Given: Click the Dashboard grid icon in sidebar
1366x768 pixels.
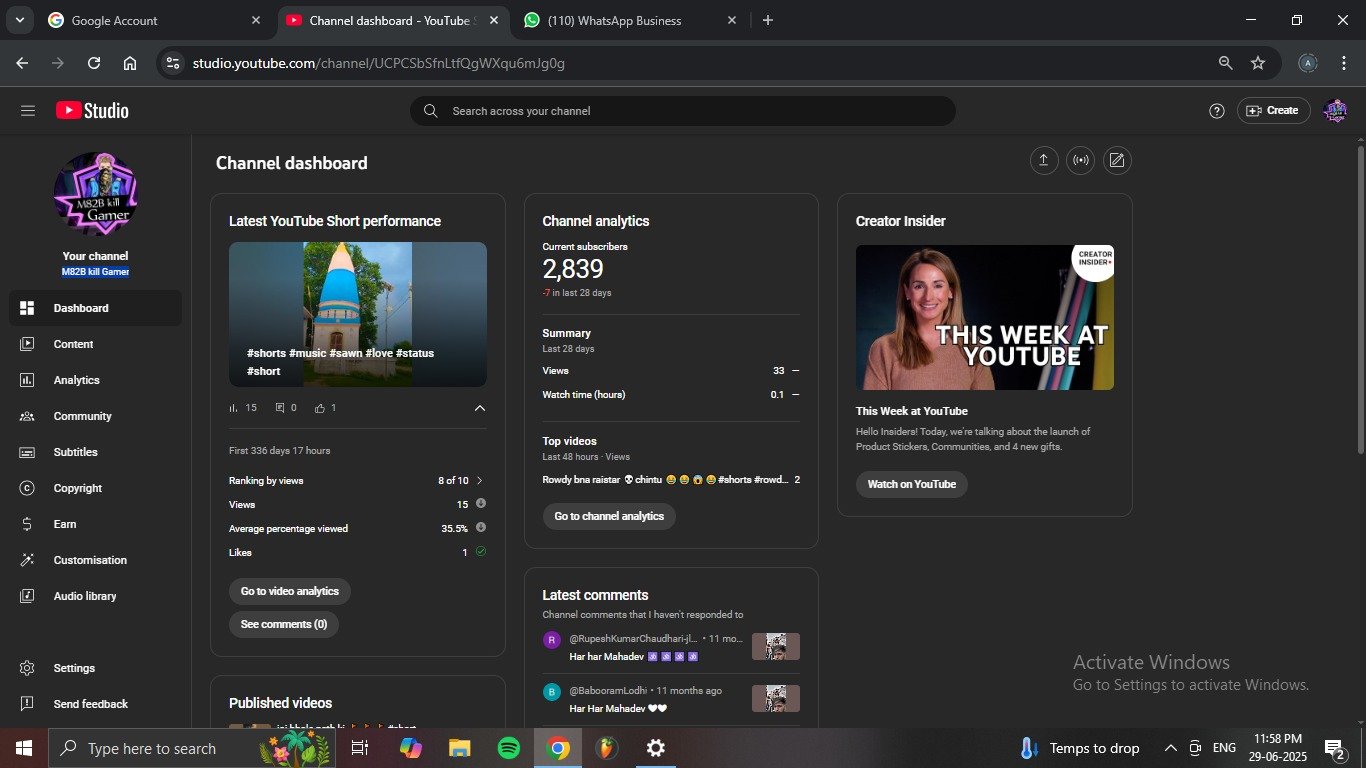Looking at the screenshot, I should tap(27, 308).
